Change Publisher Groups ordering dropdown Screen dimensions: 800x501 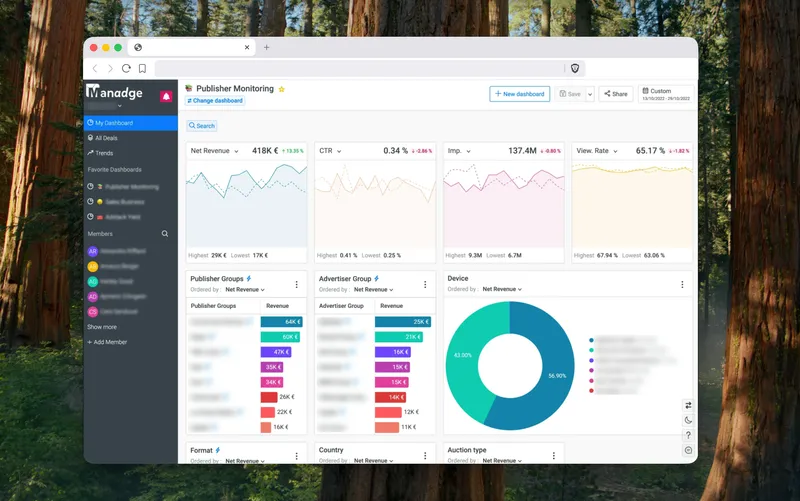245,289
